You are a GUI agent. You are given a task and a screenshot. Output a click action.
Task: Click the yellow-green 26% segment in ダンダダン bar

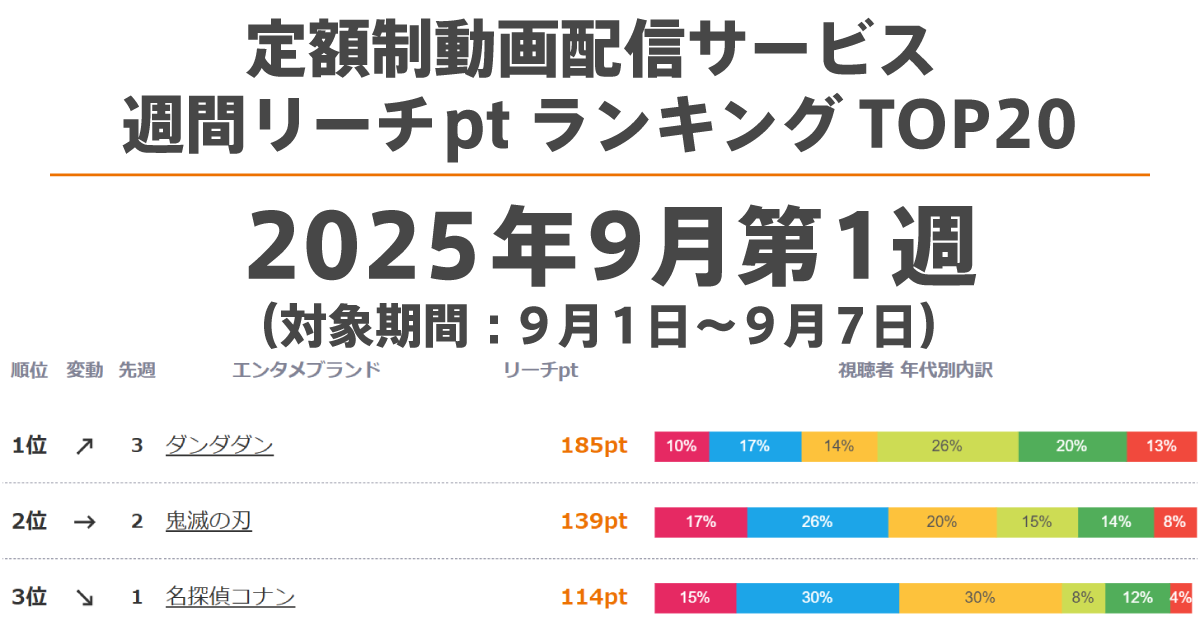[x=947, y=446]
